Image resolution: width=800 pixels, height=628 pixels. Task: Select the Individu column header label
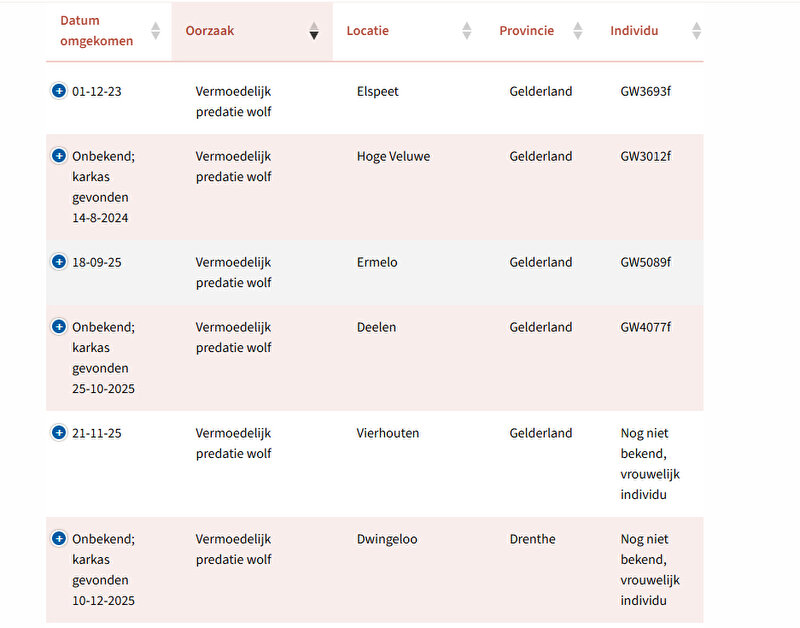click(634, 31)
